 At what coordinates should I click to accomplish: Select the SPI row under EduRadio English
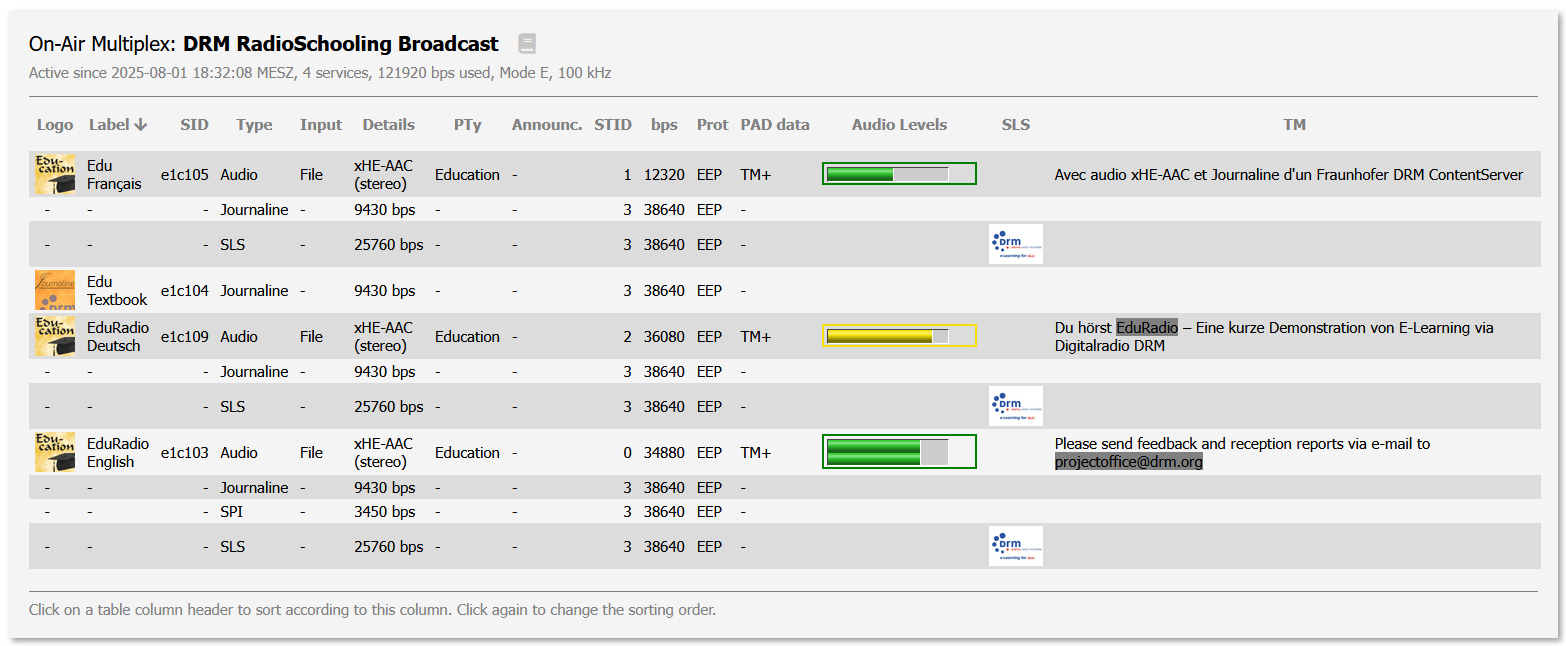pyautogui.click(x=233, y=511)
